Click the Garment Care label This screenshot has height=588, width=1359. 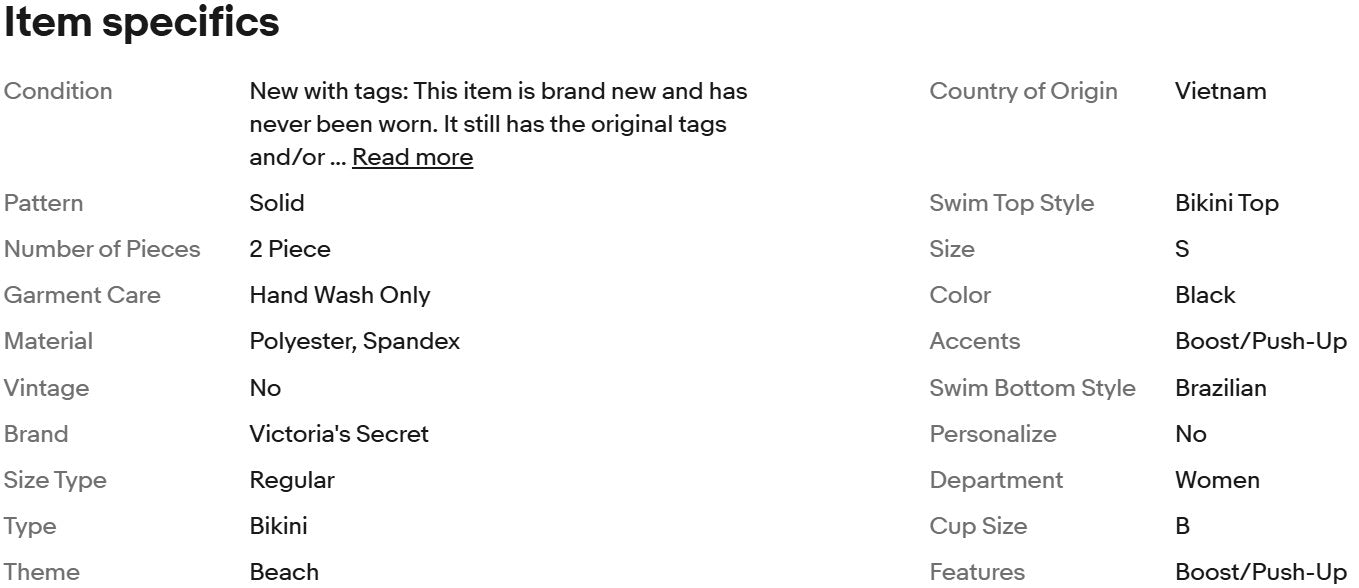click(x=82, y=295)
